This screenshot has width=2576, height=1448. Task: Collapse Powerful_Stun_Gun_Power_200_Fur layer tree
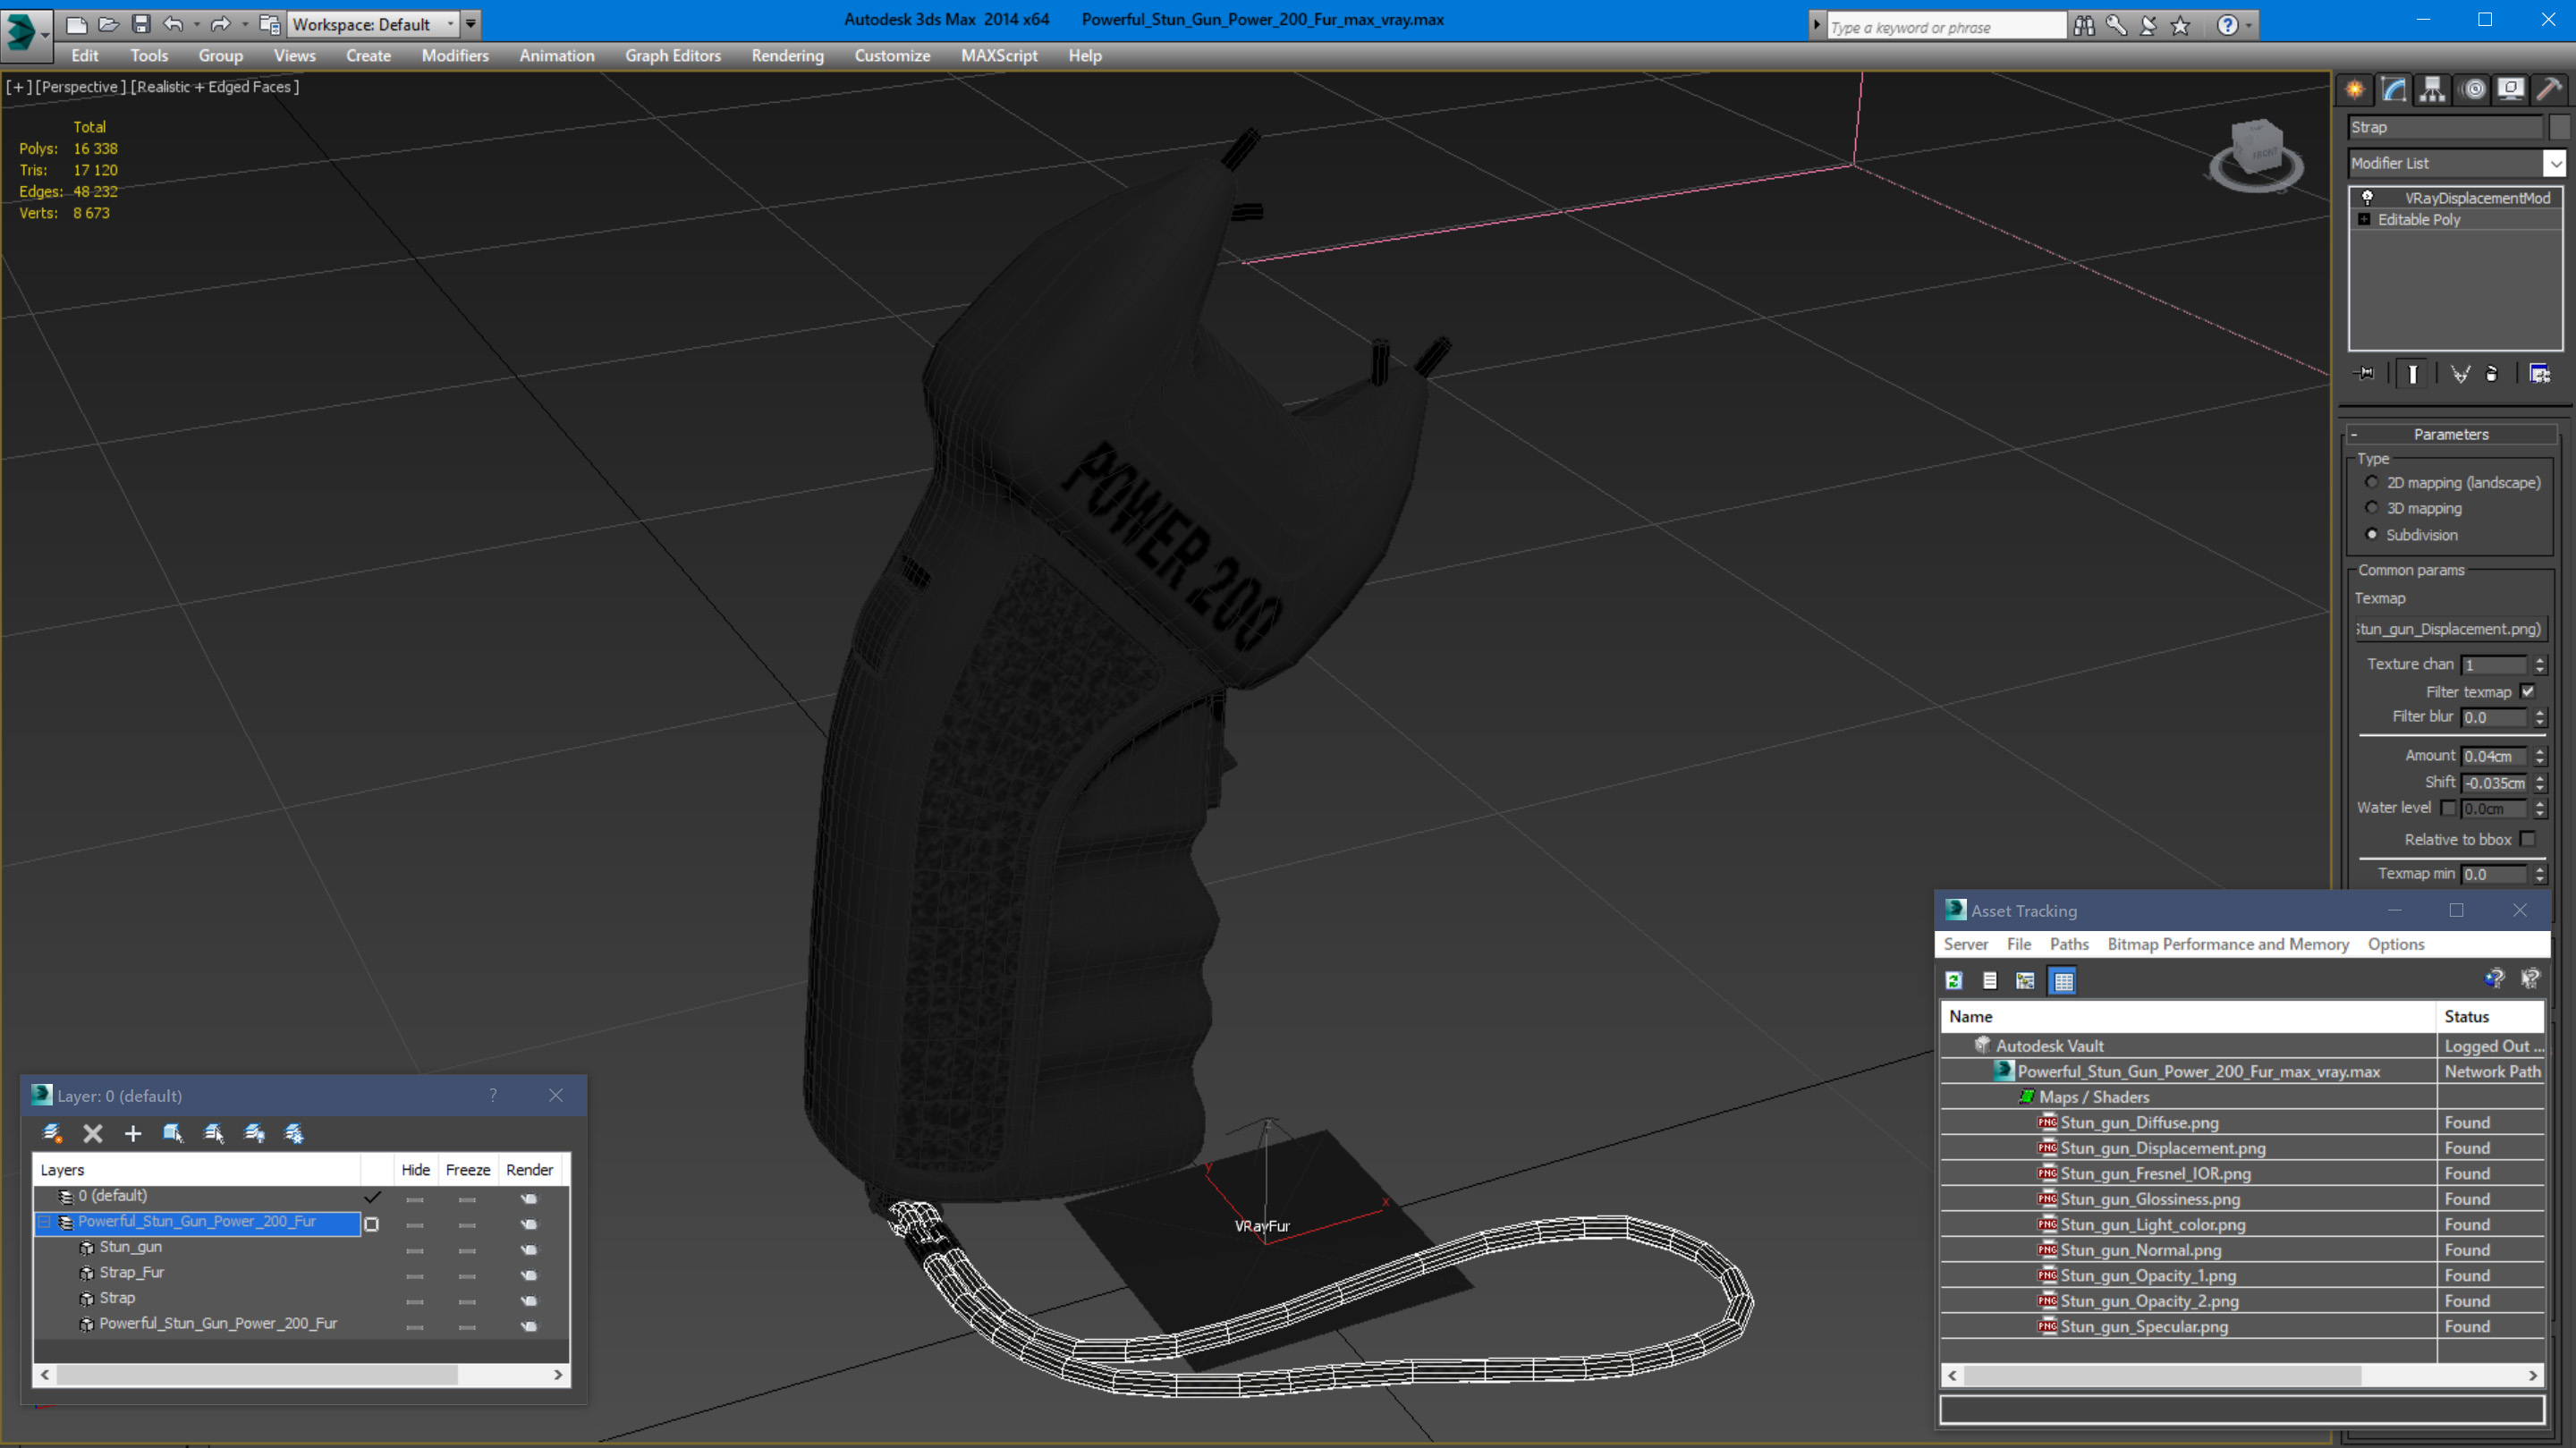44,1222
